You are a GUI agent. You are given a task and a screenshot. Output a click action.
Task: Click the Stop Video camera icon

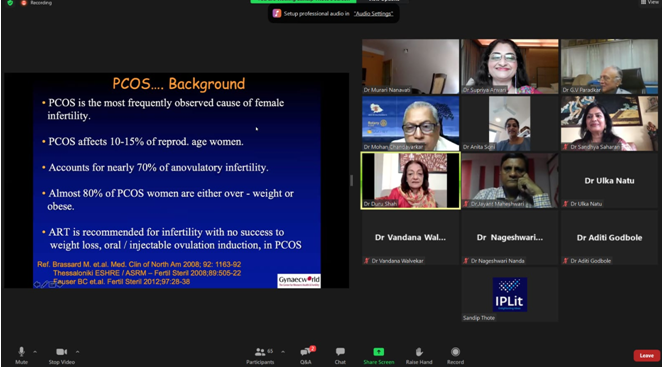62,351
